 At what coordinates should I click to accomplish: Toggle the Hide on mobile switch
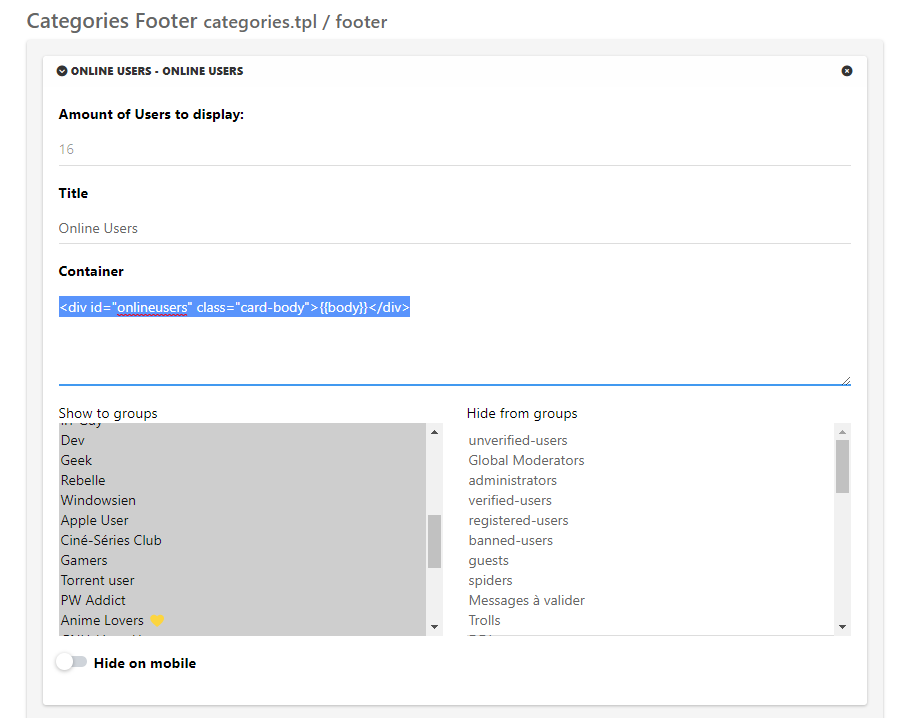[71, 662]
